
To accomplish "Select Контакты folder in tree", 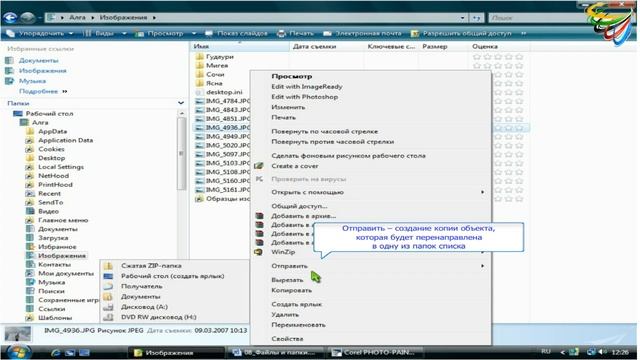I will tap(54, 264).
